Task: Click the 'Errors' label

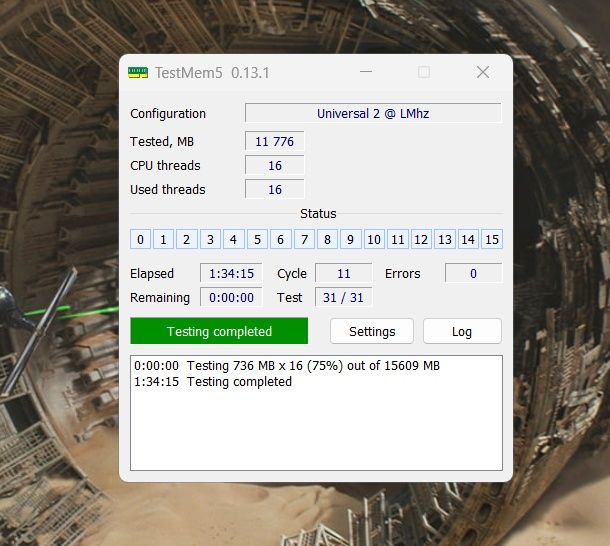Action: click(x=403, y=274)
